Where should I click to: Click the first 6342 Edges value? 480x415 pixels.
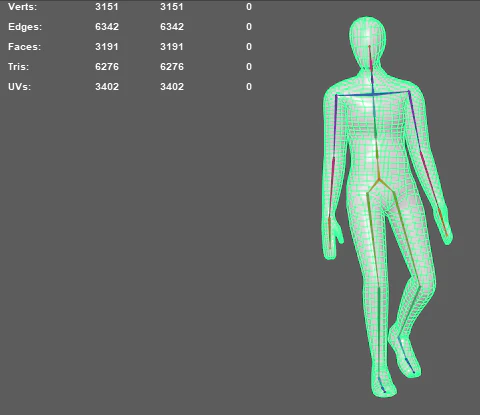tap(107, 27)
